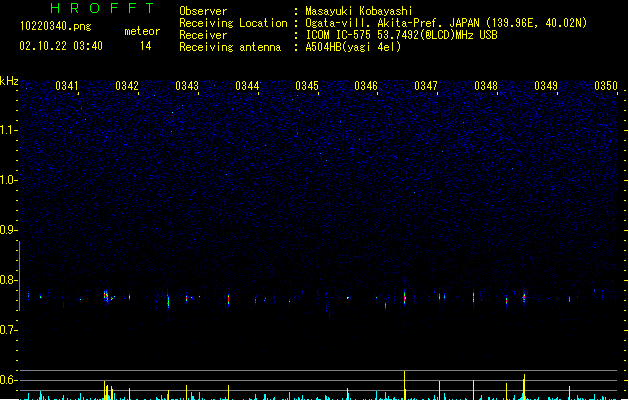The width and height of the screenshot is (629, 400).
Task: Click the 0.6 kHz axis label
Action: point(8,380)
